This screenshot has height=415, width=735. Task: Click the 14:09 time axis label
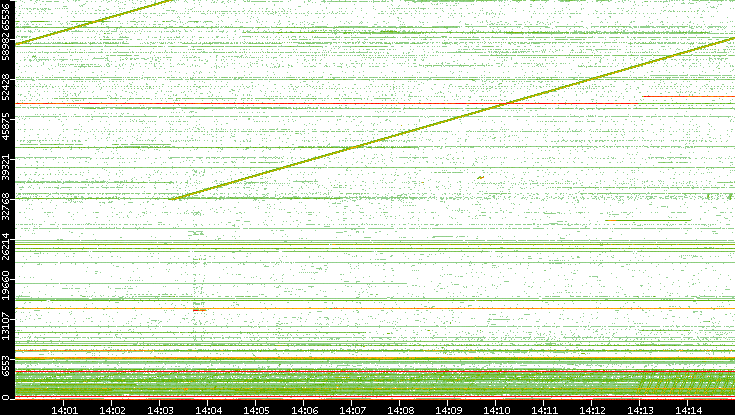(x=448, y=410)
